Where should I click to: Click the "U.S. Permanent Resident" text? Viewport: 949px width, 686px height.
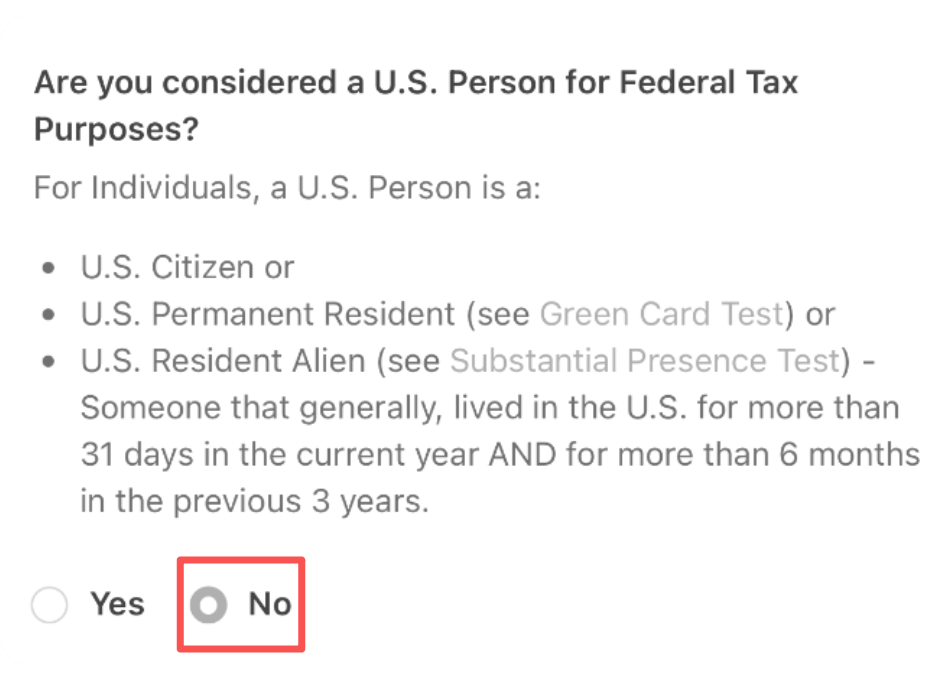click(x=268, y=314)
